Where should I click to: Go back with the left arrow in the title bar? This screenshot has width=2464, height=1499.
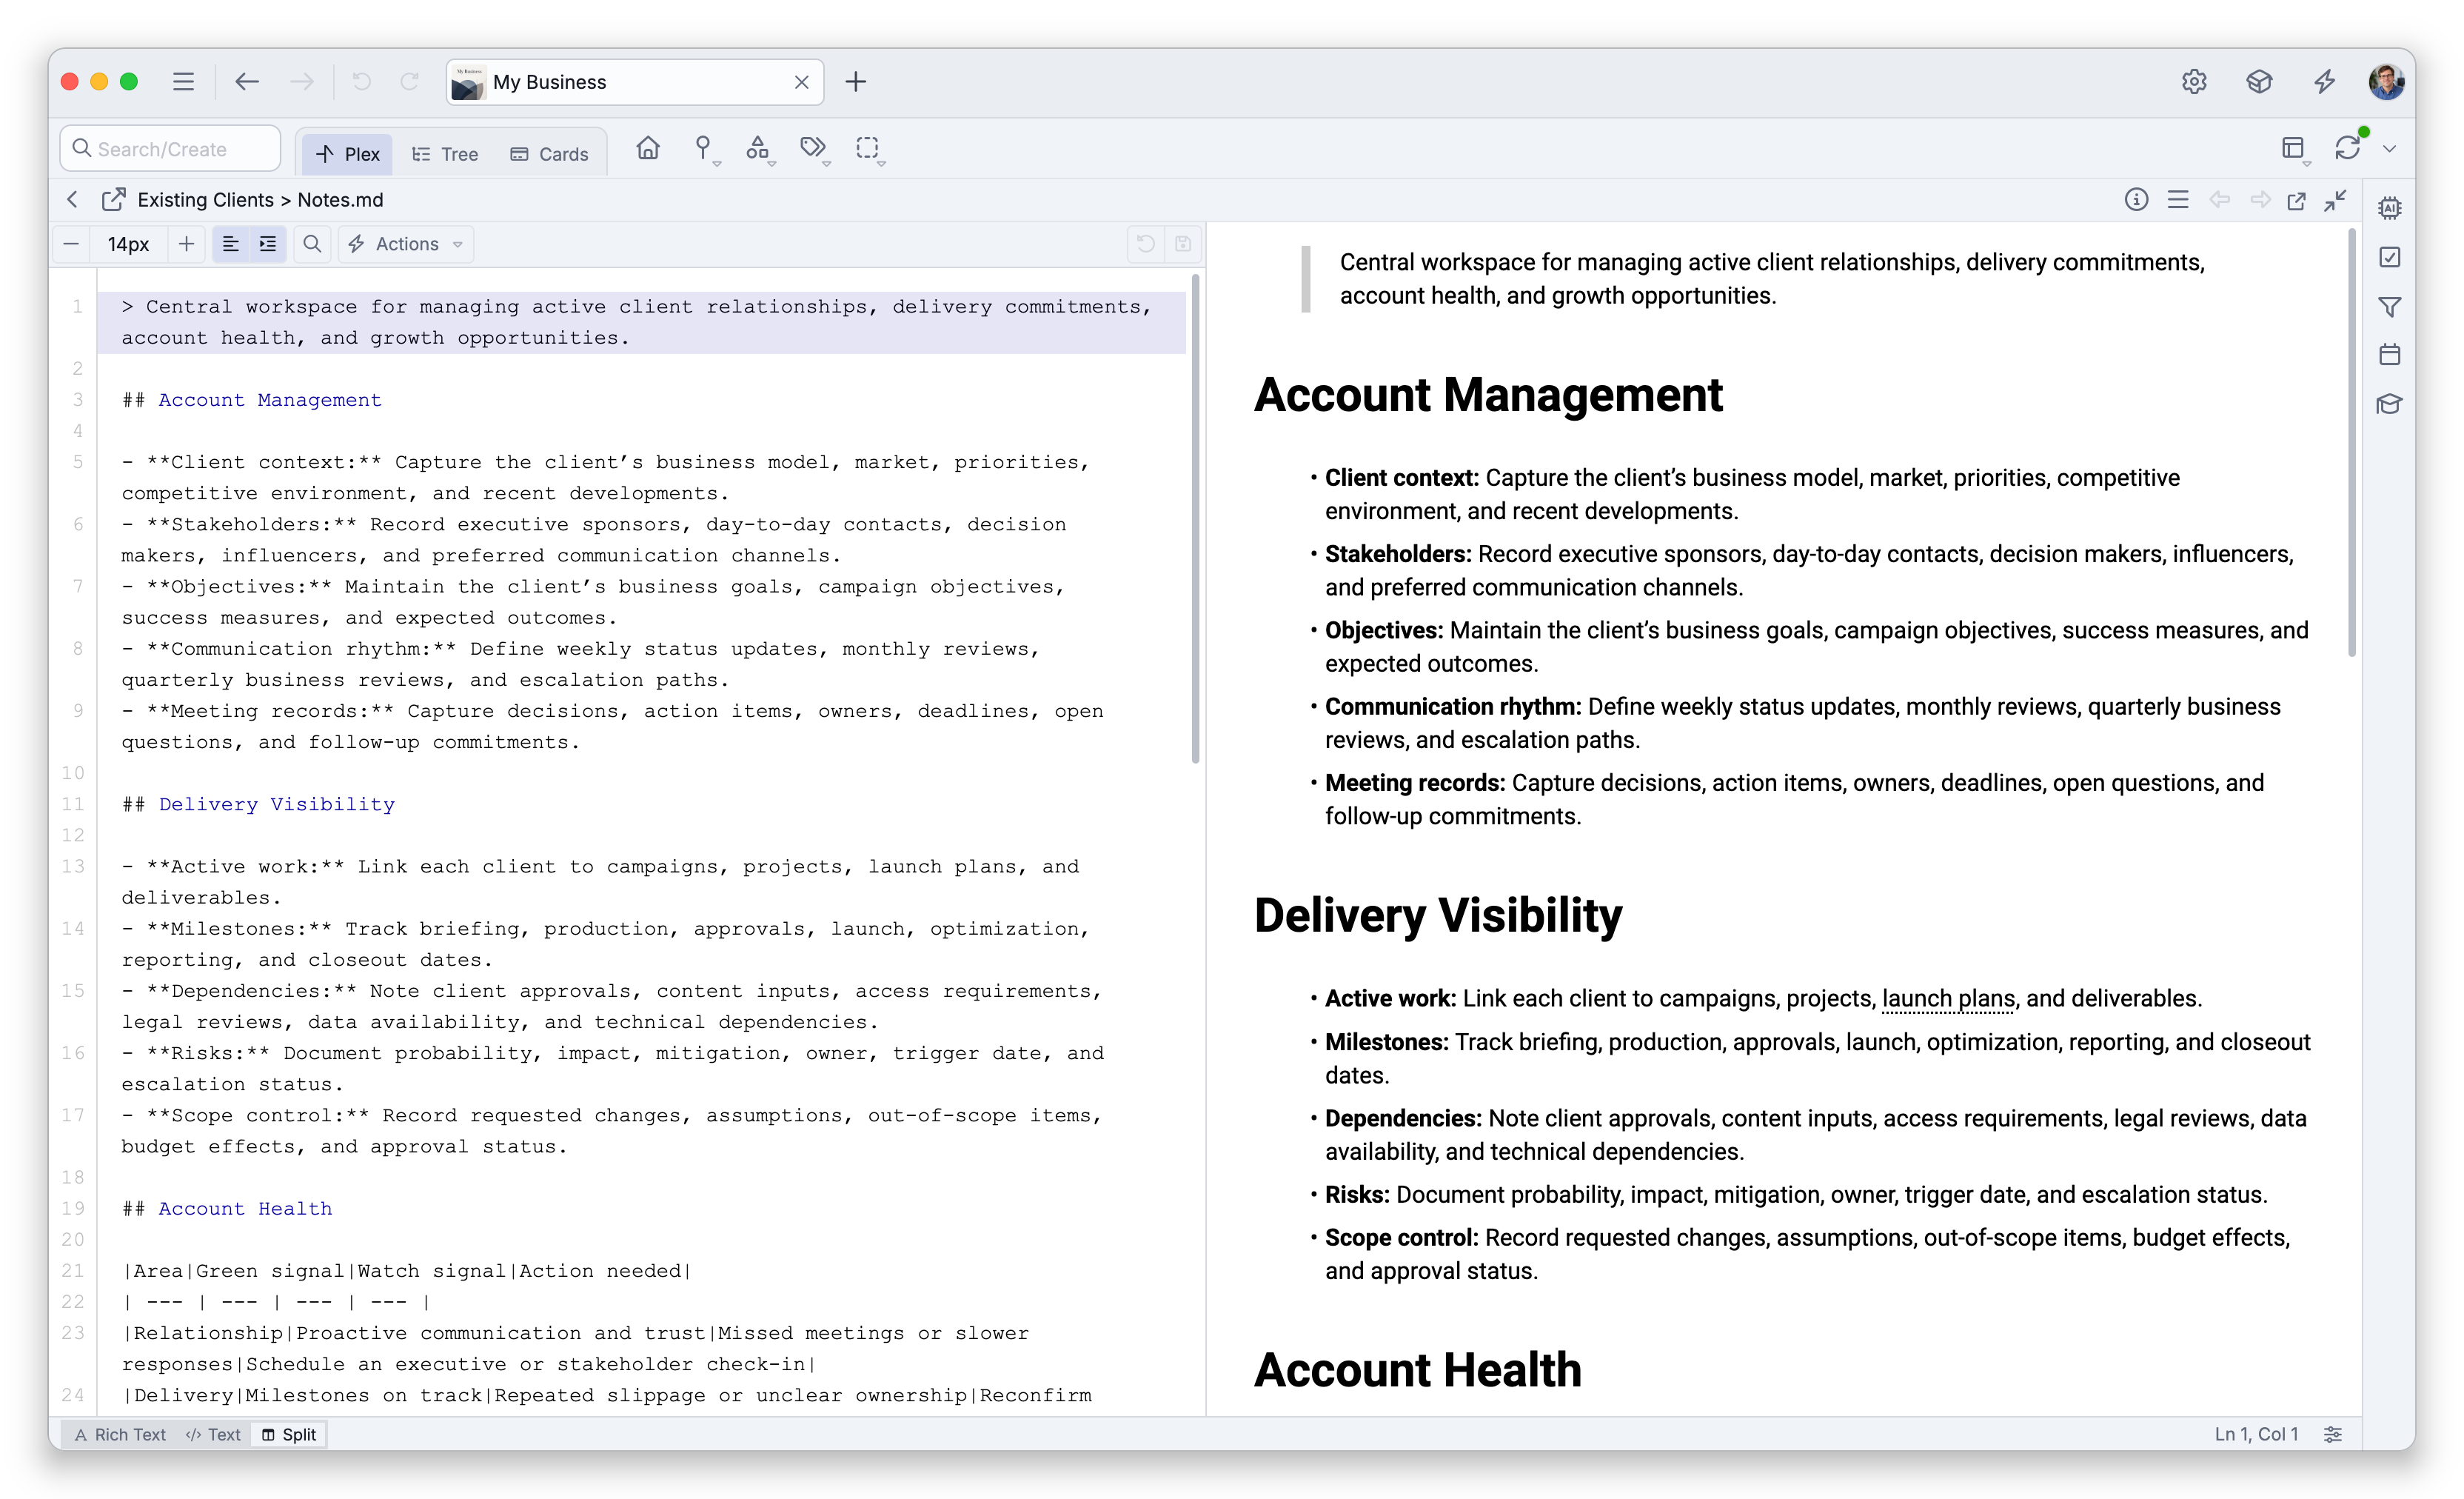pos(247,82)
